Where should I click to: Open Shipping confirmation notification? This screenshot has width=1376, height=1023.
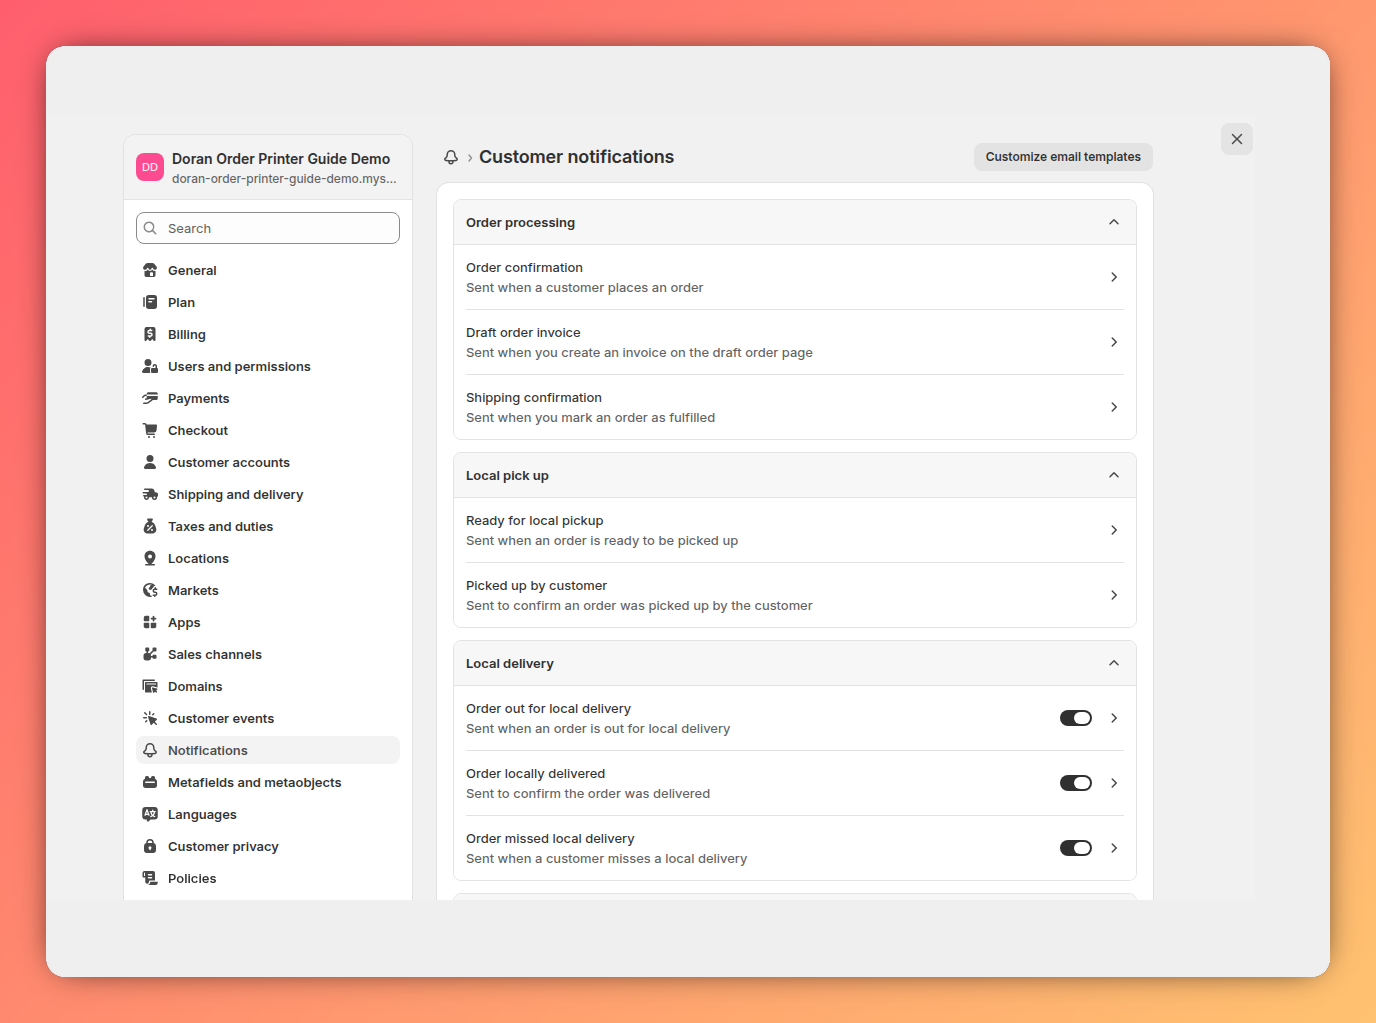tap(795, 407)
